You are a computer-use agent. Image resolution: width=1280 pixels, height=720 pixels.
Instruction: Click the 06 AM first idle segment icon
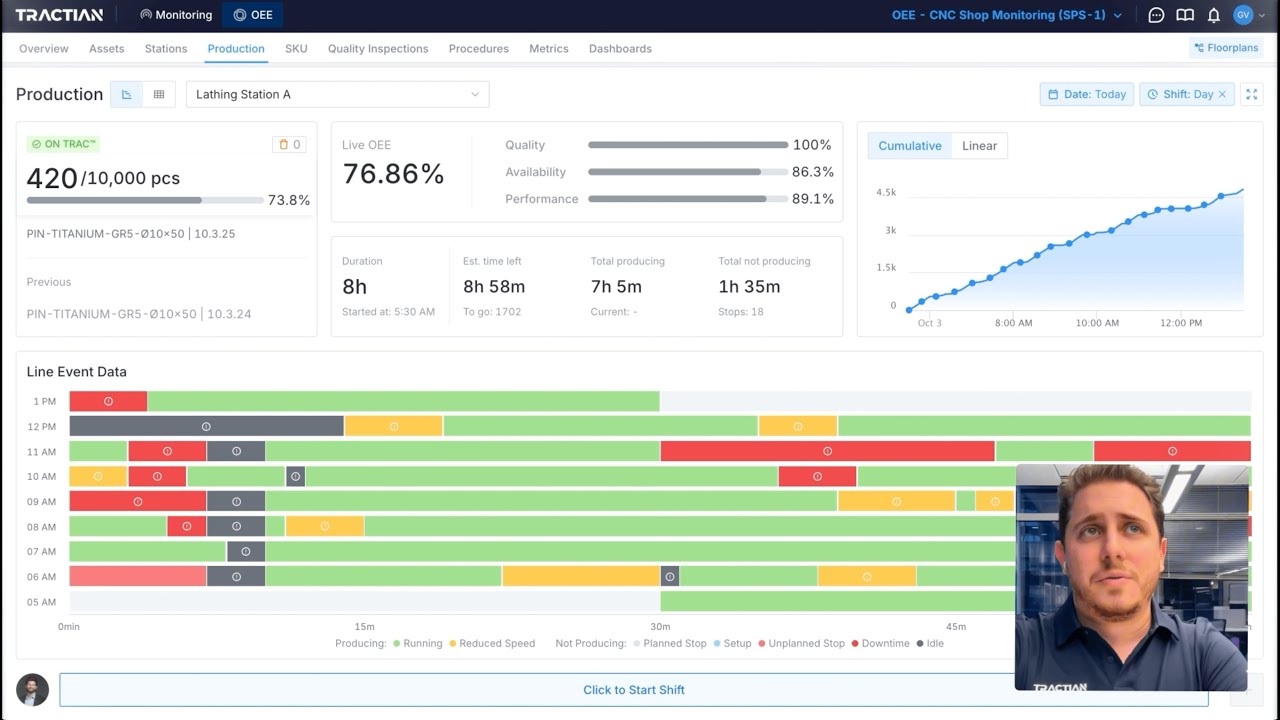tap(236, 576)
